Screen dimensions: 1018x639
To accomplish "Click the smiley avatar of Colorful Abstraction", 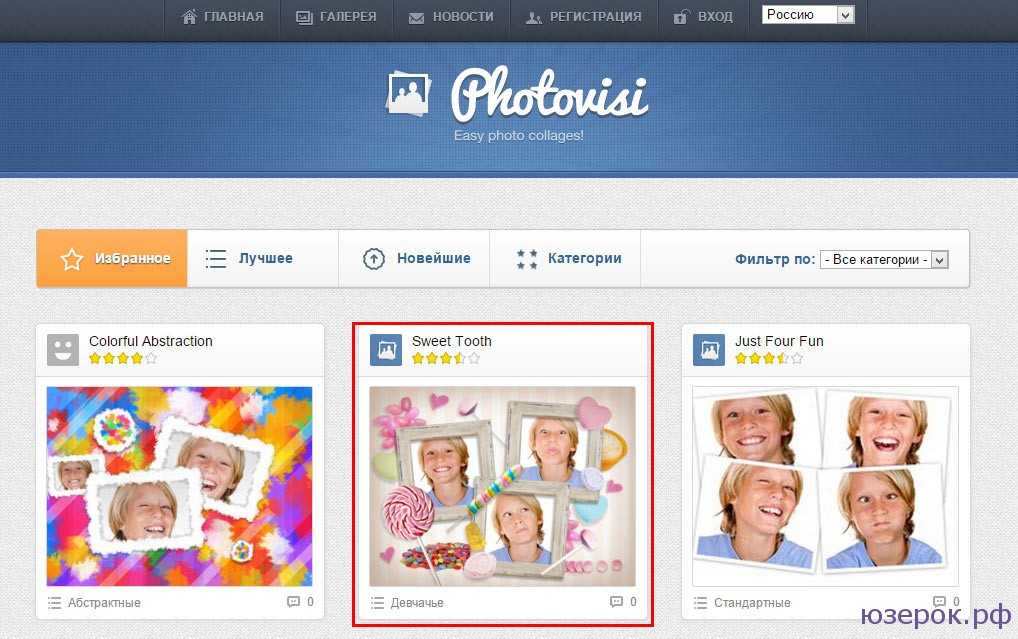I will point(63,350).
